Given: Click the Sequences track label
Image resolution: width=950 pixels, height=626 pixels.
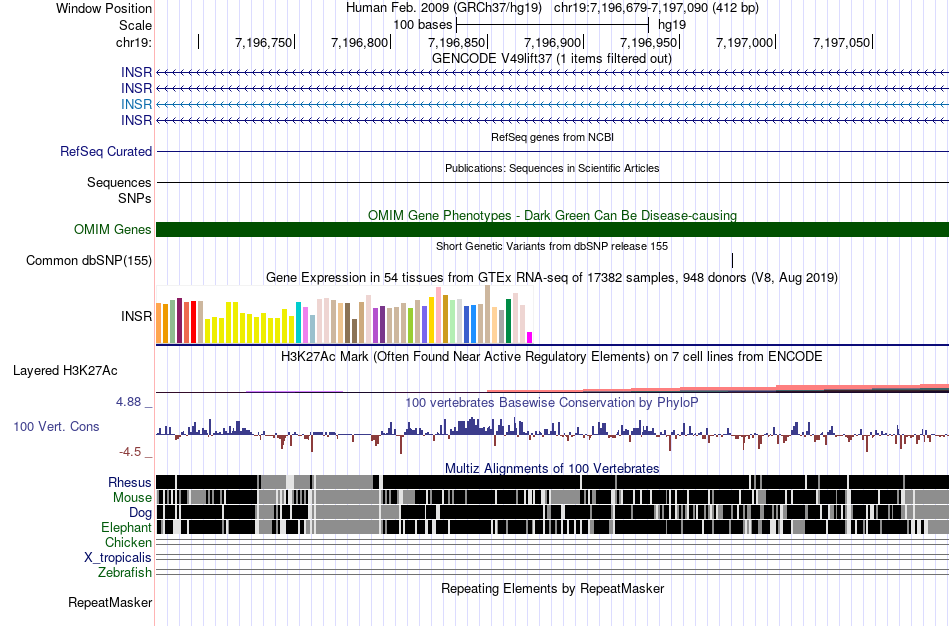Looking at the screenshot, I should click(x=119, y=182).
